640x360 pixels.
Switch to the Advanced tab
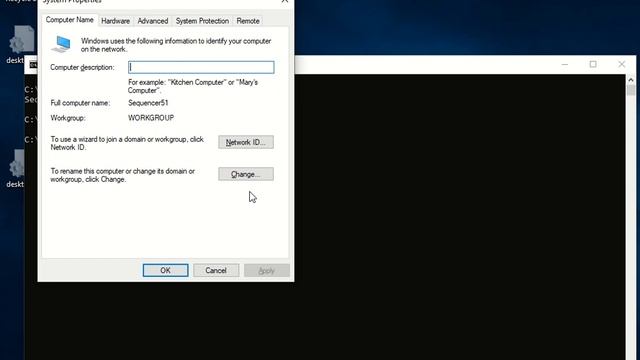[x=153, y=21]
